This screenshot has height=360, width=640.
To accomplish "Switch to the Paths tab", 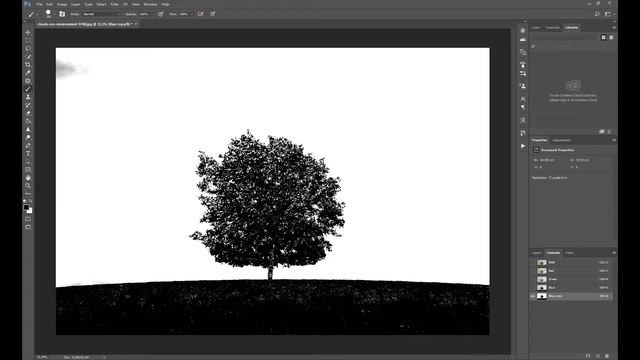I will click(569, 253).
